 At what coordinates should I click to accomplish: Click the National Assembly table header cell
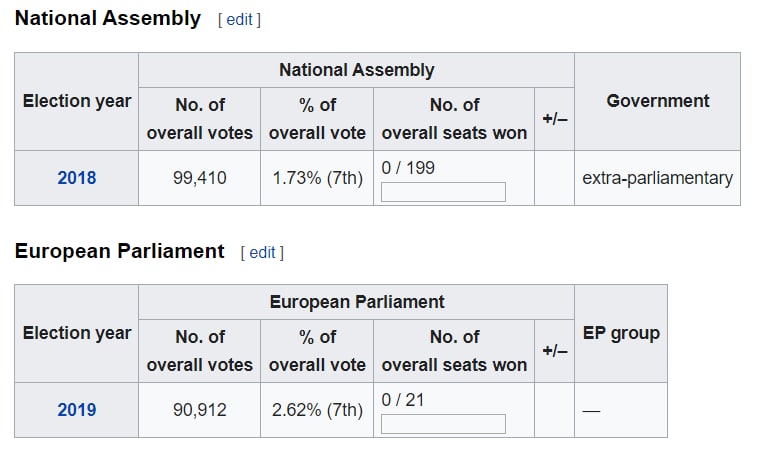coord(356,70)
